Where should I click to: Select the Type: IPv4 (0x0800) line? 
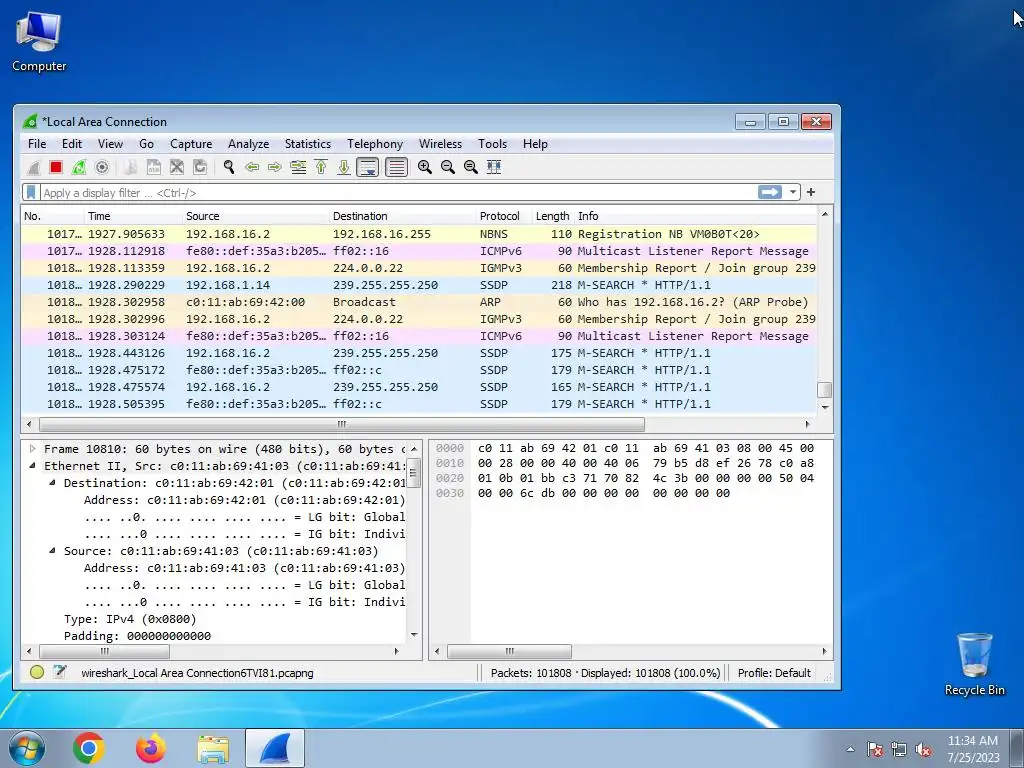(130, 618)
